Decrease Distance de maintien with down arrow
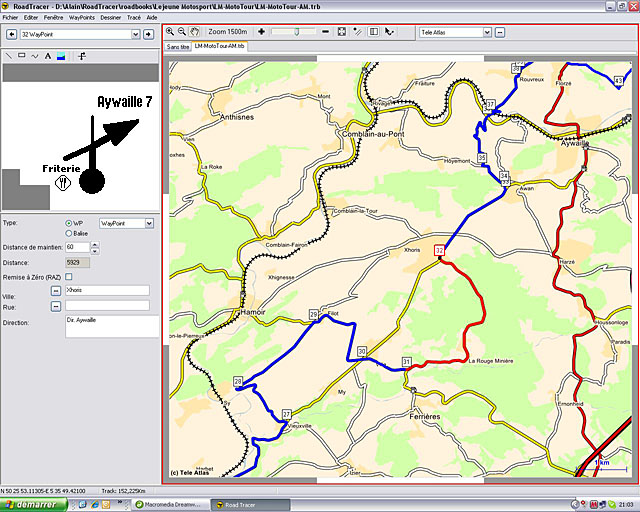640x512 pixels. pos(95,251)
